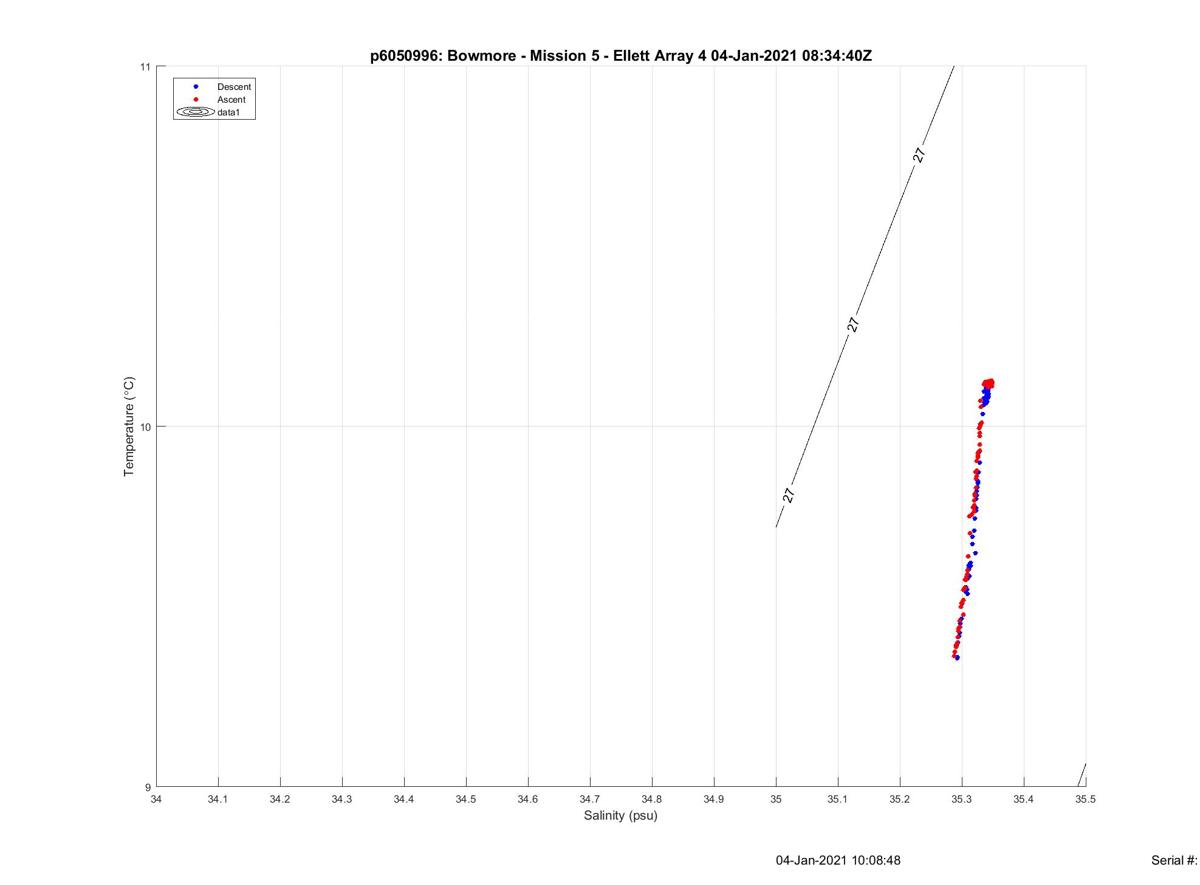Screen dimensions: 1200x885
Task: Click the x-axis tick label 34.4
Action: click(404, 799)
